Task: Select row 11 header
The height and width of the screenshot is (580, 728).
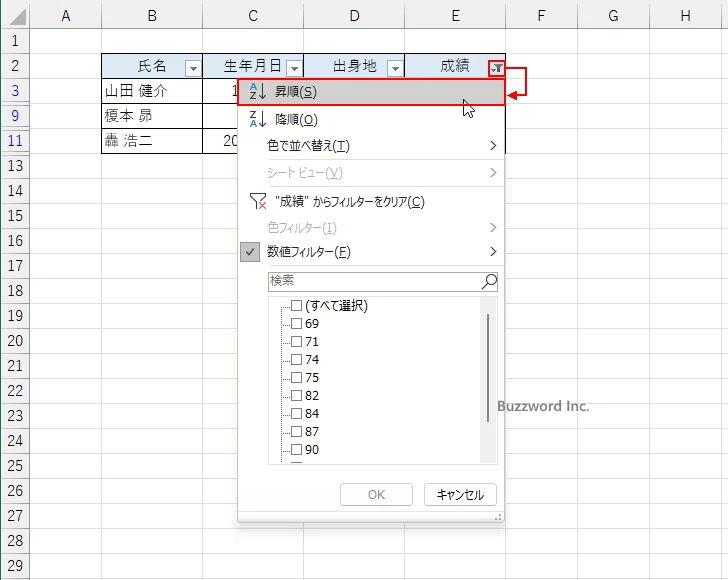Action: click(15, 140)
